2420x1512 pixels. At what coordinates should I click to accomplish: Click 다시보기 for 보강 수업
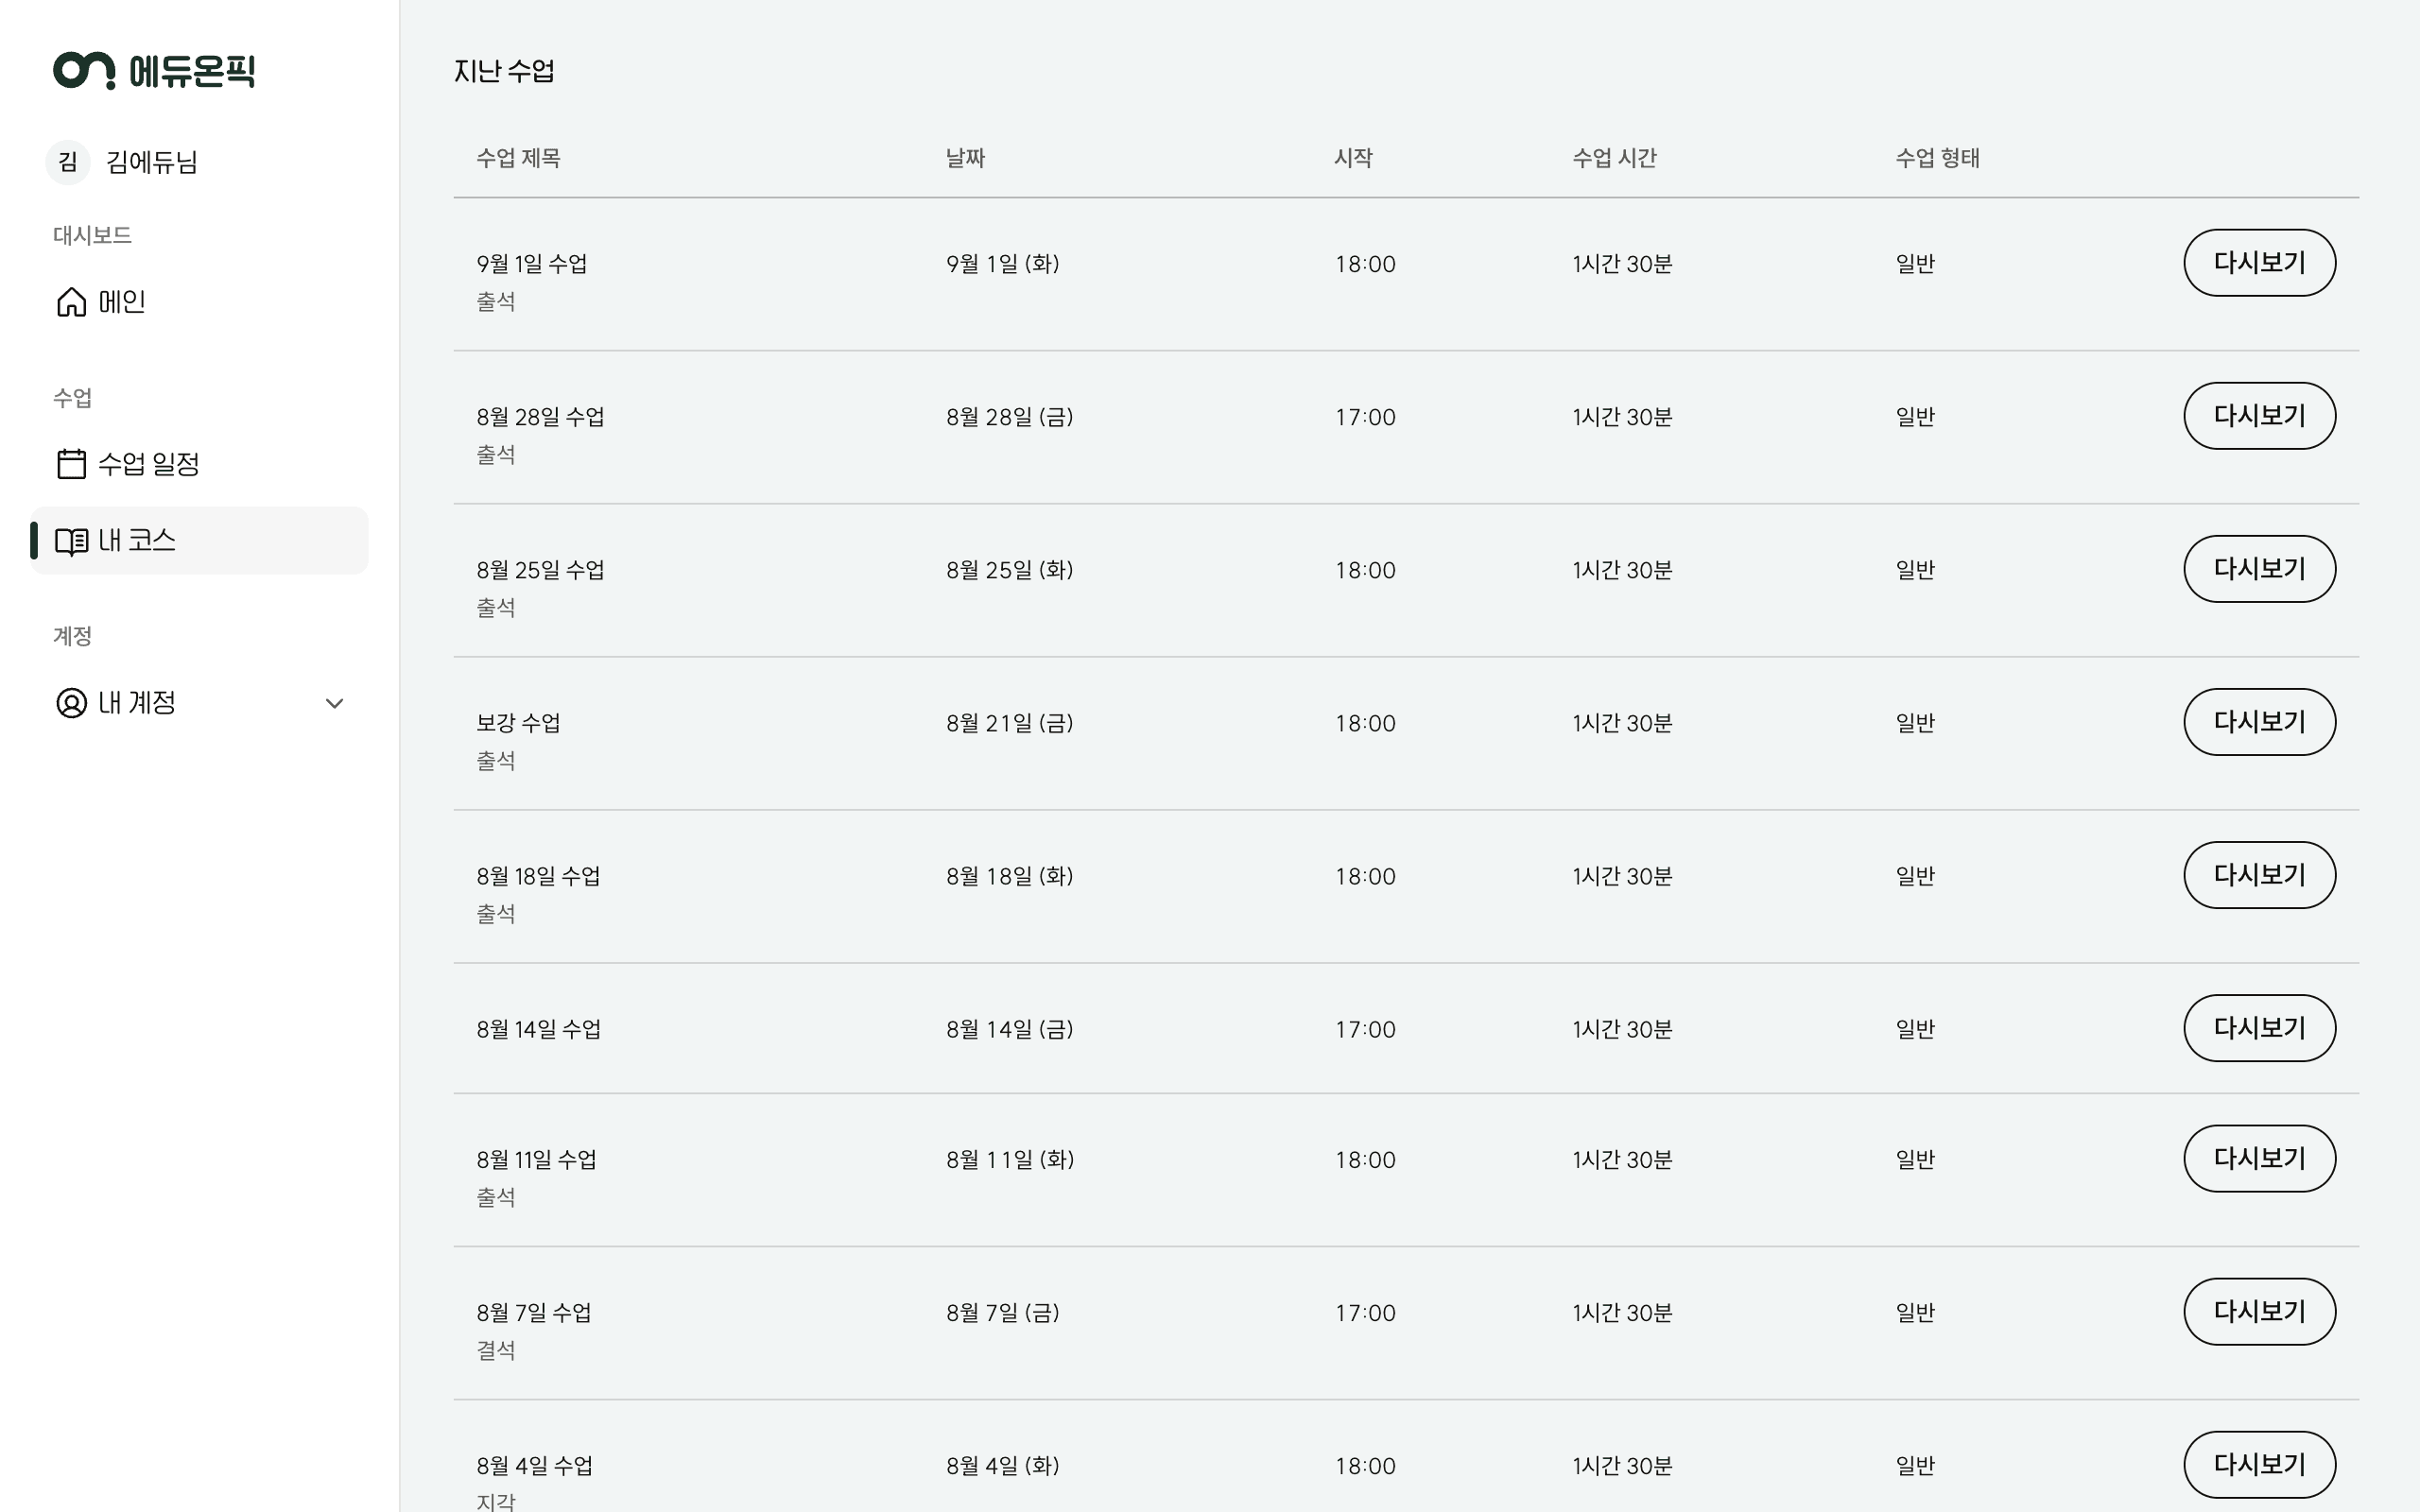[x=2259, y=722]
